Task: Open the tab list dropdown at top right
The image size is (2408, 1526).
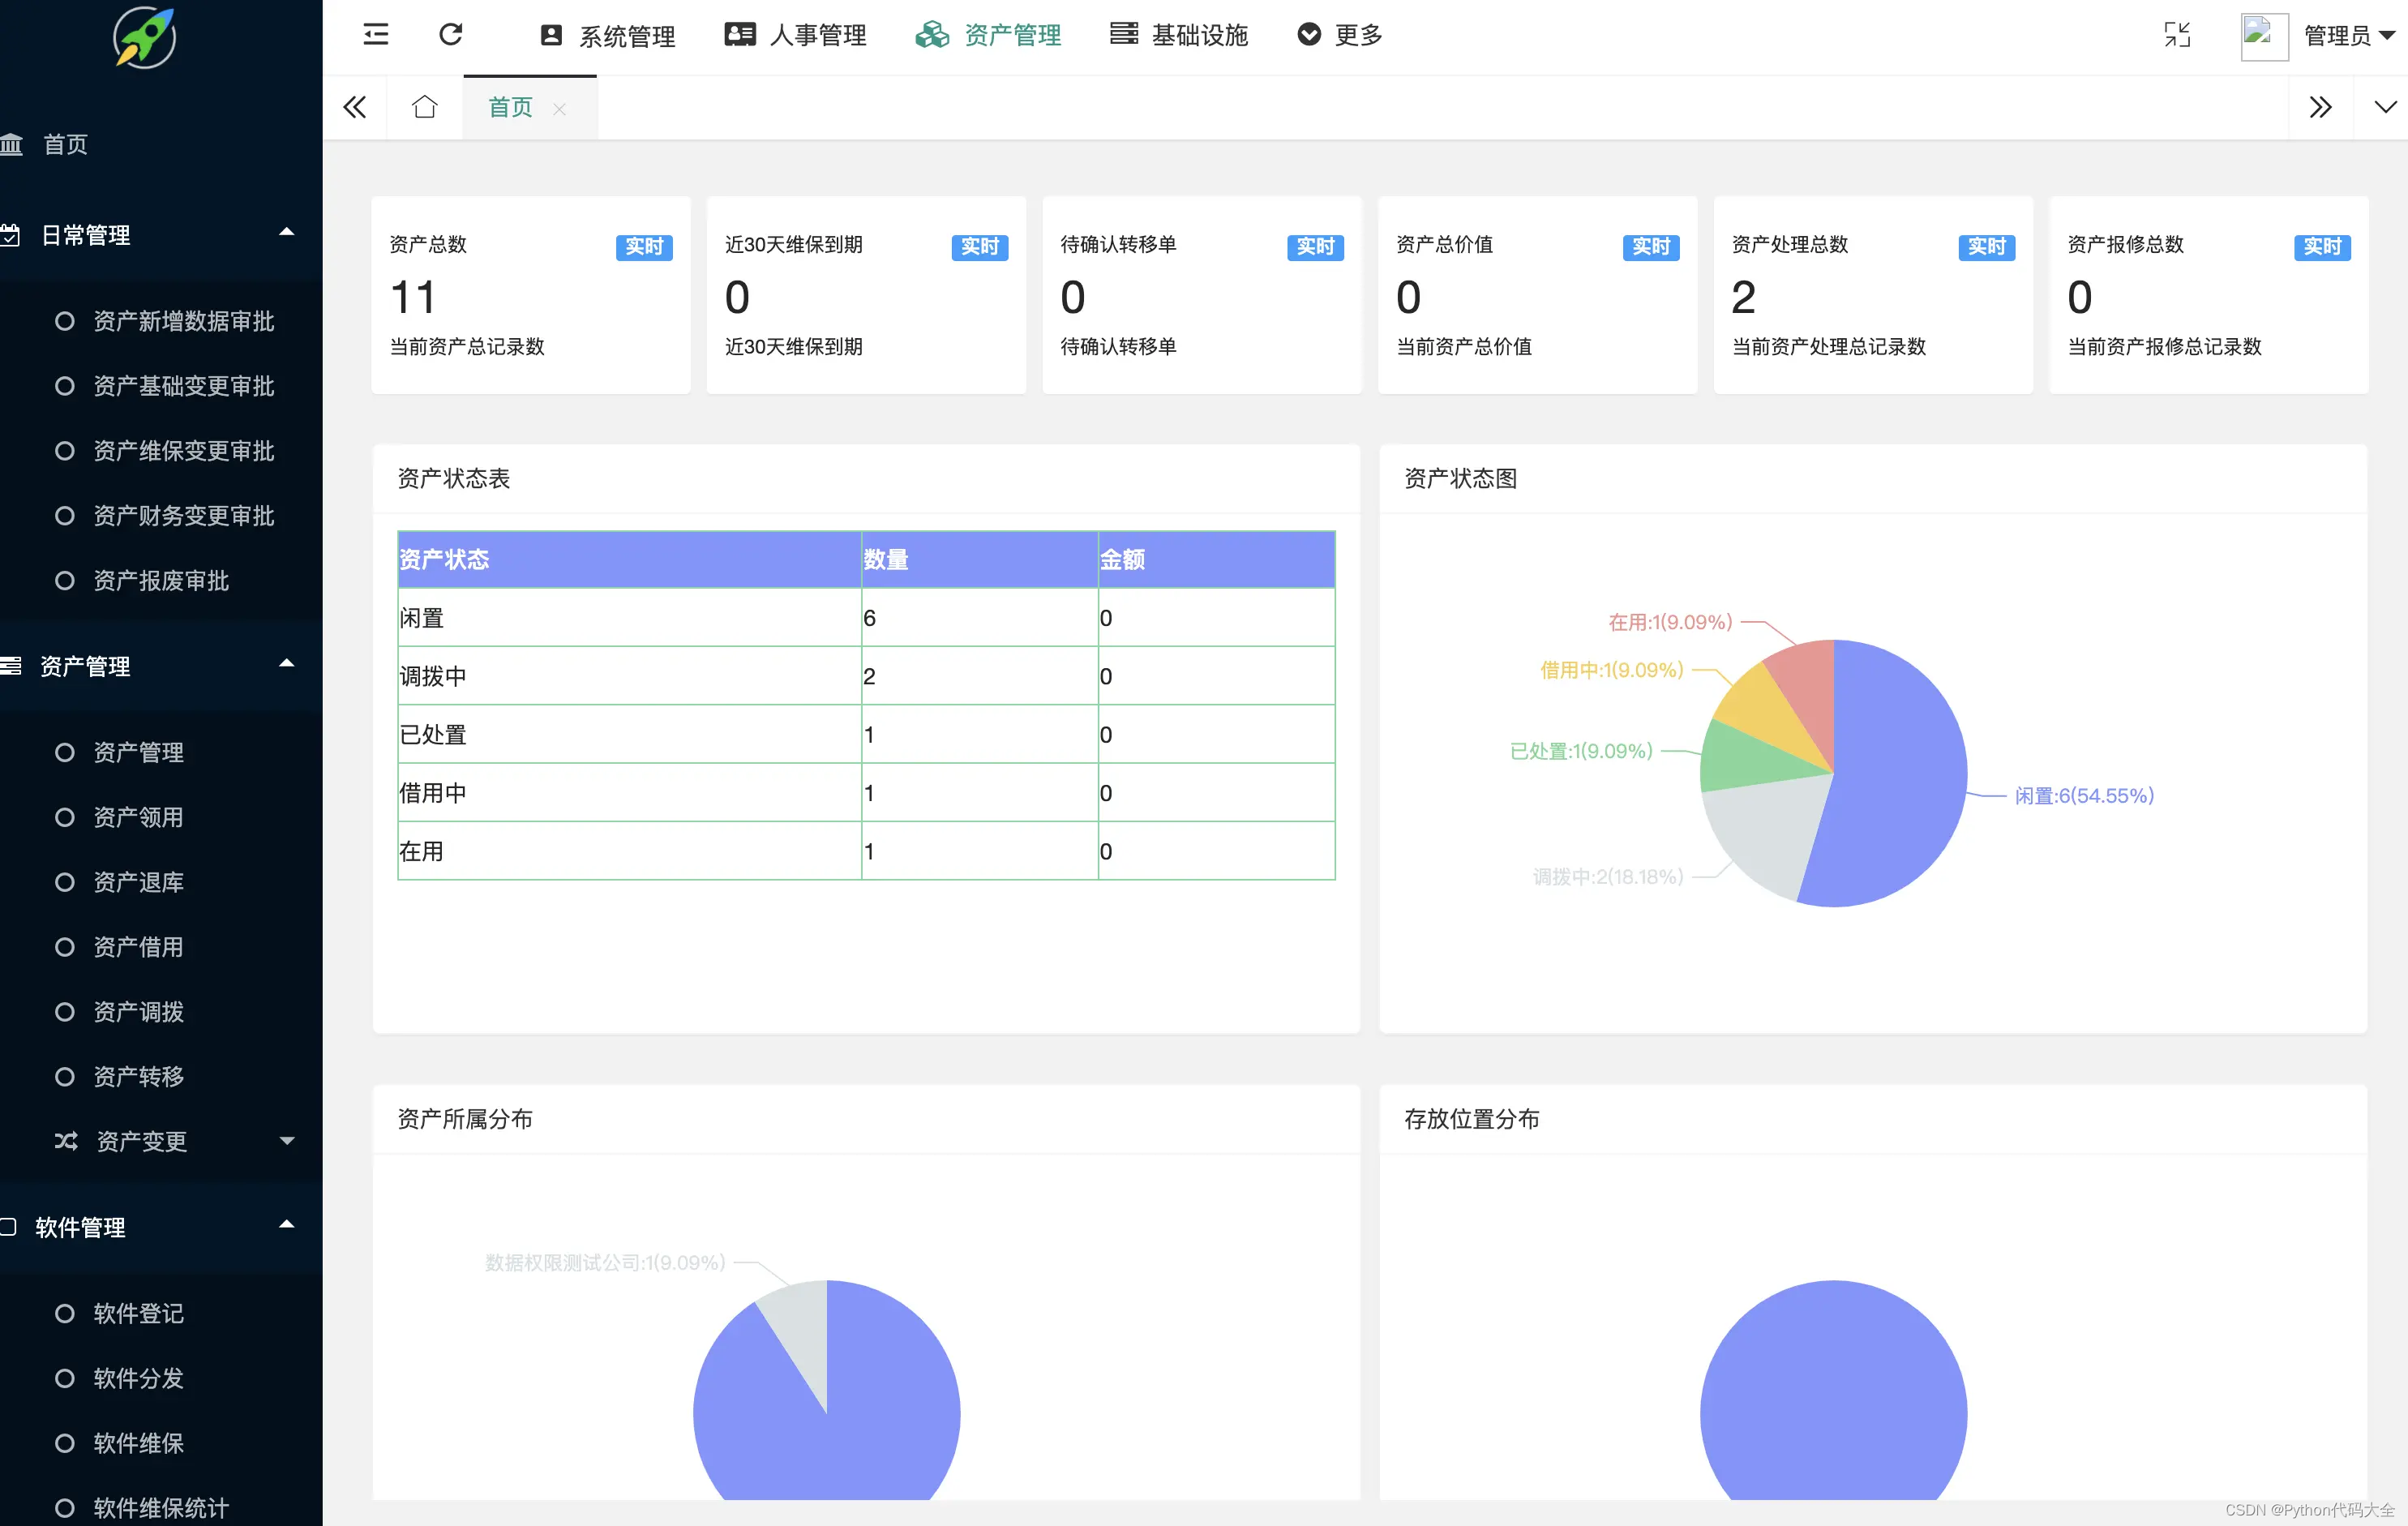Action: [x=2387, y=106]
